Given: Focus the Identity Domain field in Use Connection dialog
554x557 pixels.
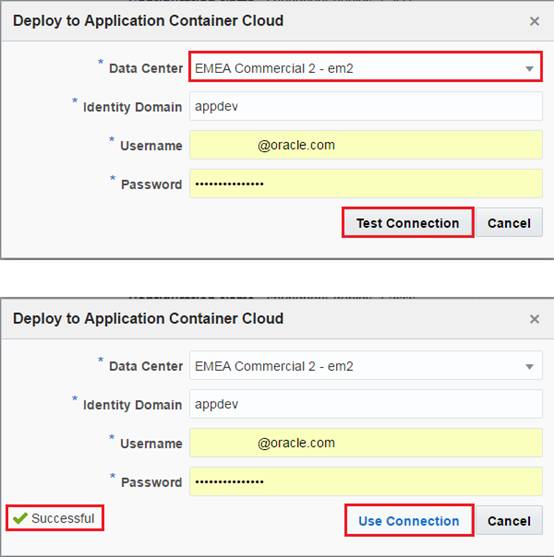Looking at the screenshot, I should [x=366, y=404].
